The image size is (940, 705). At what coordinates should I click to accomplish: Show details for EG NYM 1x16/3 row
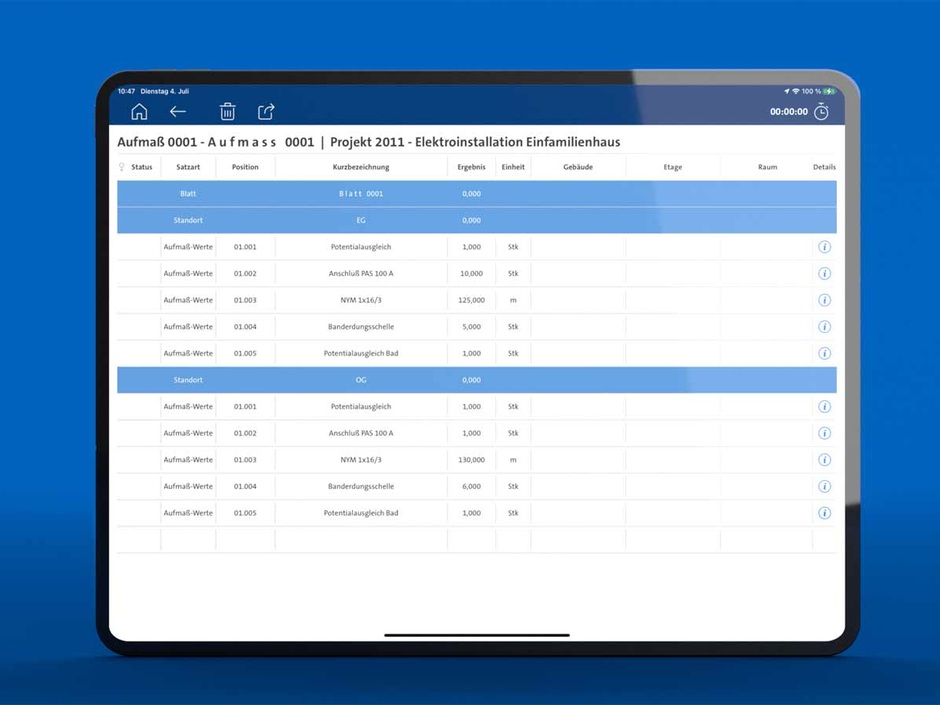point(824,300)
